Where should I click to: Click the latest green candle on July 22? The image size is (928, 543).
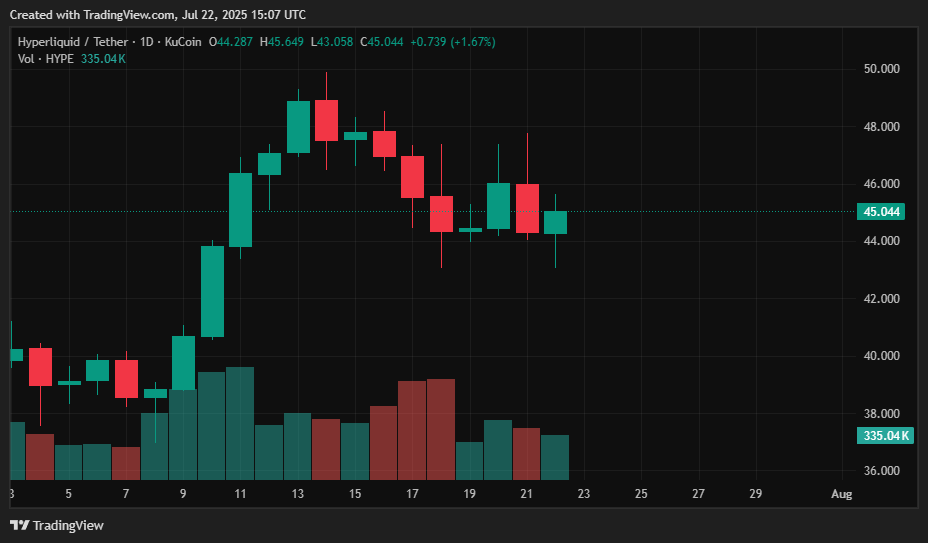pyautogui.click(x=555, y=222)
